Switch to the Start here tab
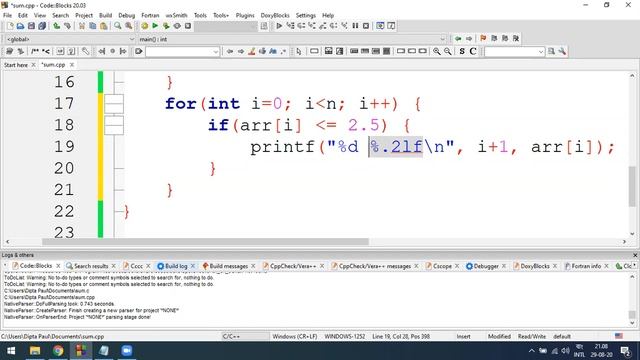The height and width of the screenshot is (360, 640). 16,65
